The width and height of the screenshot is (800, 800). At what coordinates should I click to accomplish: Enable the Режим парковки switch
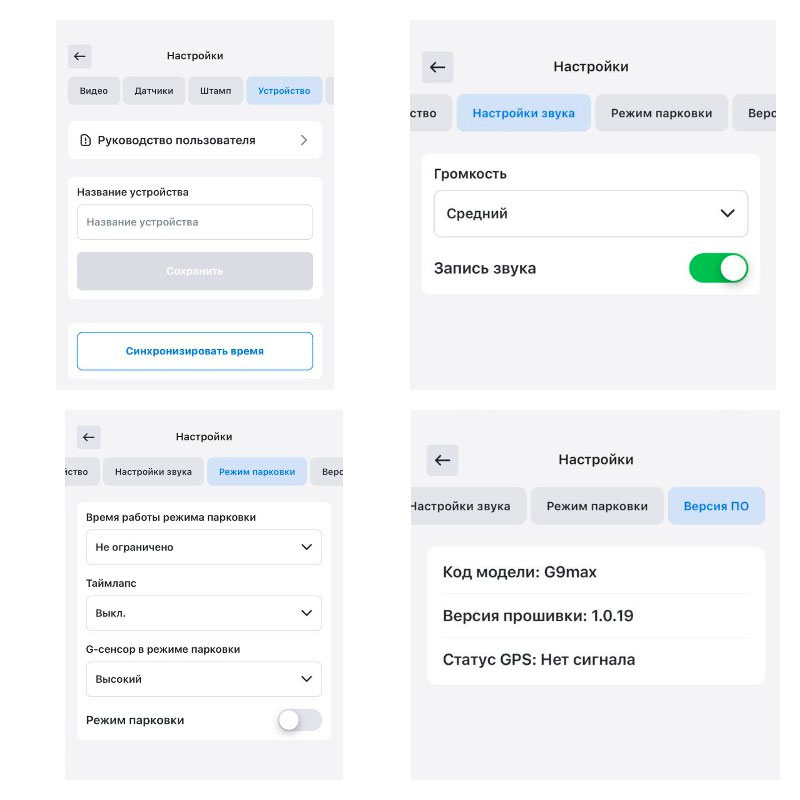pyautogui.click(x=300, y=720)
